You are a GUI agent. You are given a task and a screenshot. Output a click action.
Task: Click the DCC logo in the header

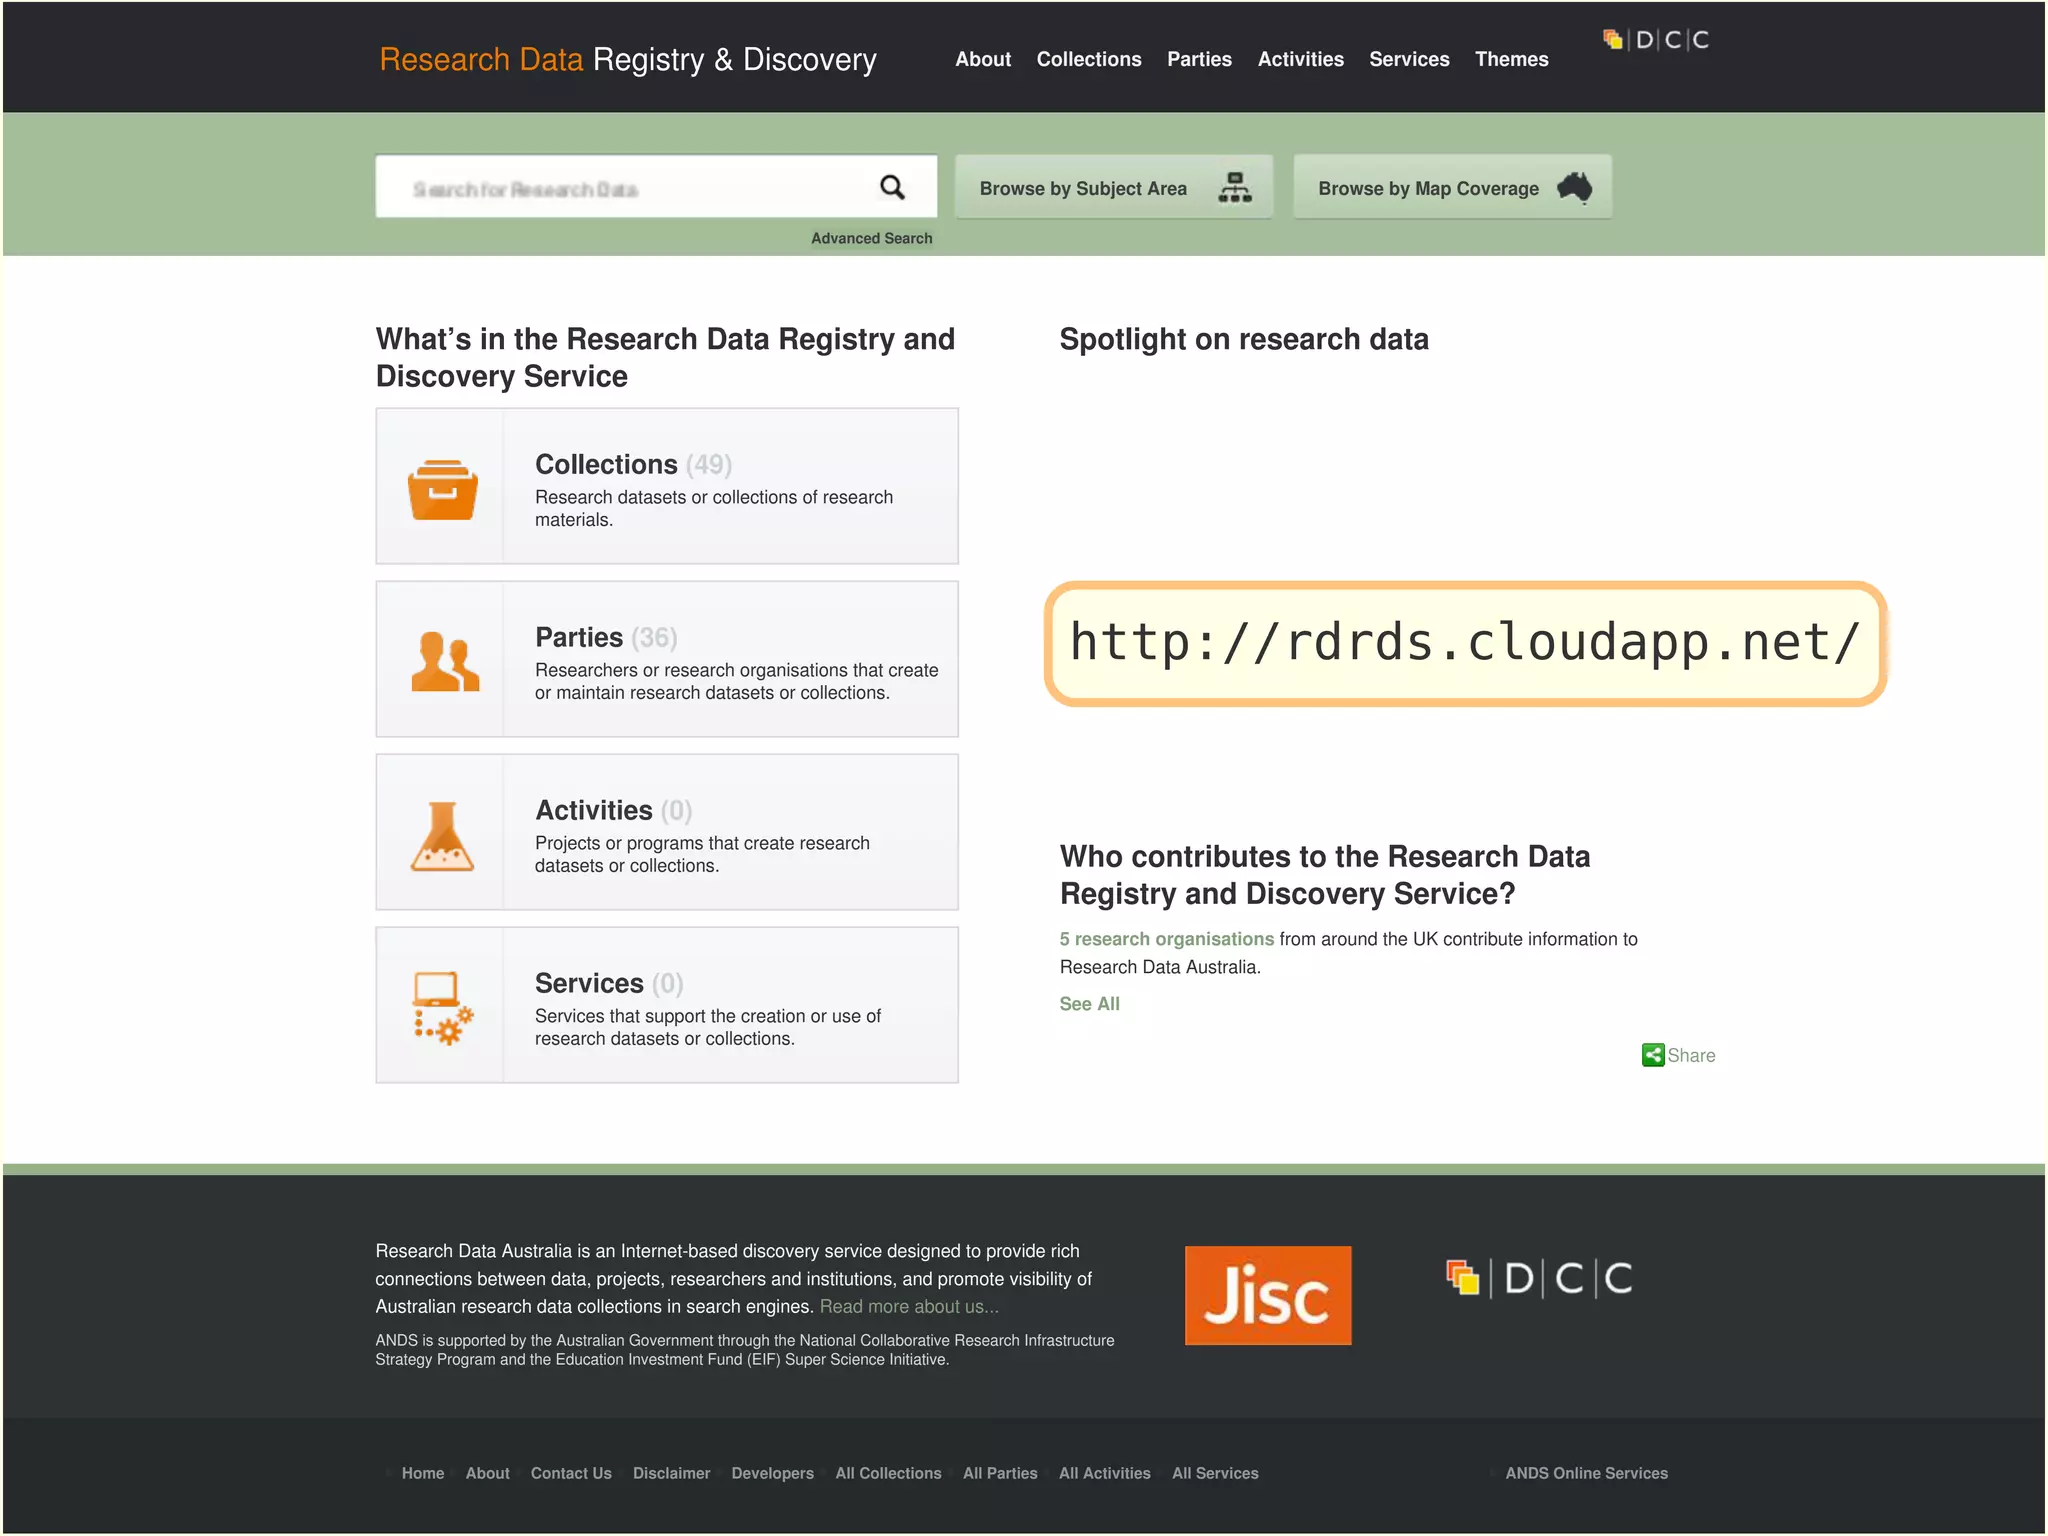[x=1656, y=40]
